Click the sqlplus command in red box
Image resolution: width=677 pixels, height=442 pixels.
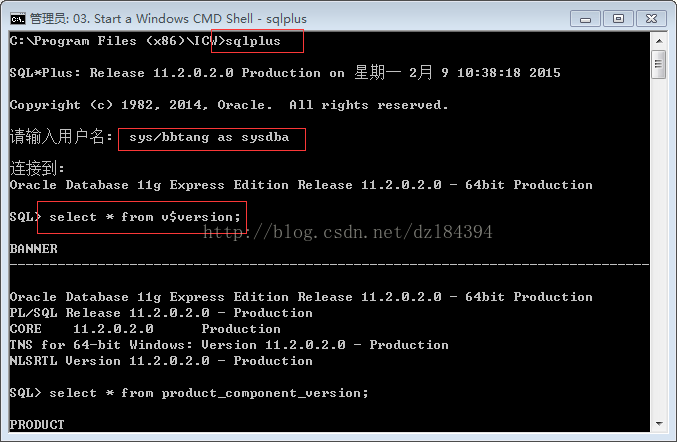(253, 41)
